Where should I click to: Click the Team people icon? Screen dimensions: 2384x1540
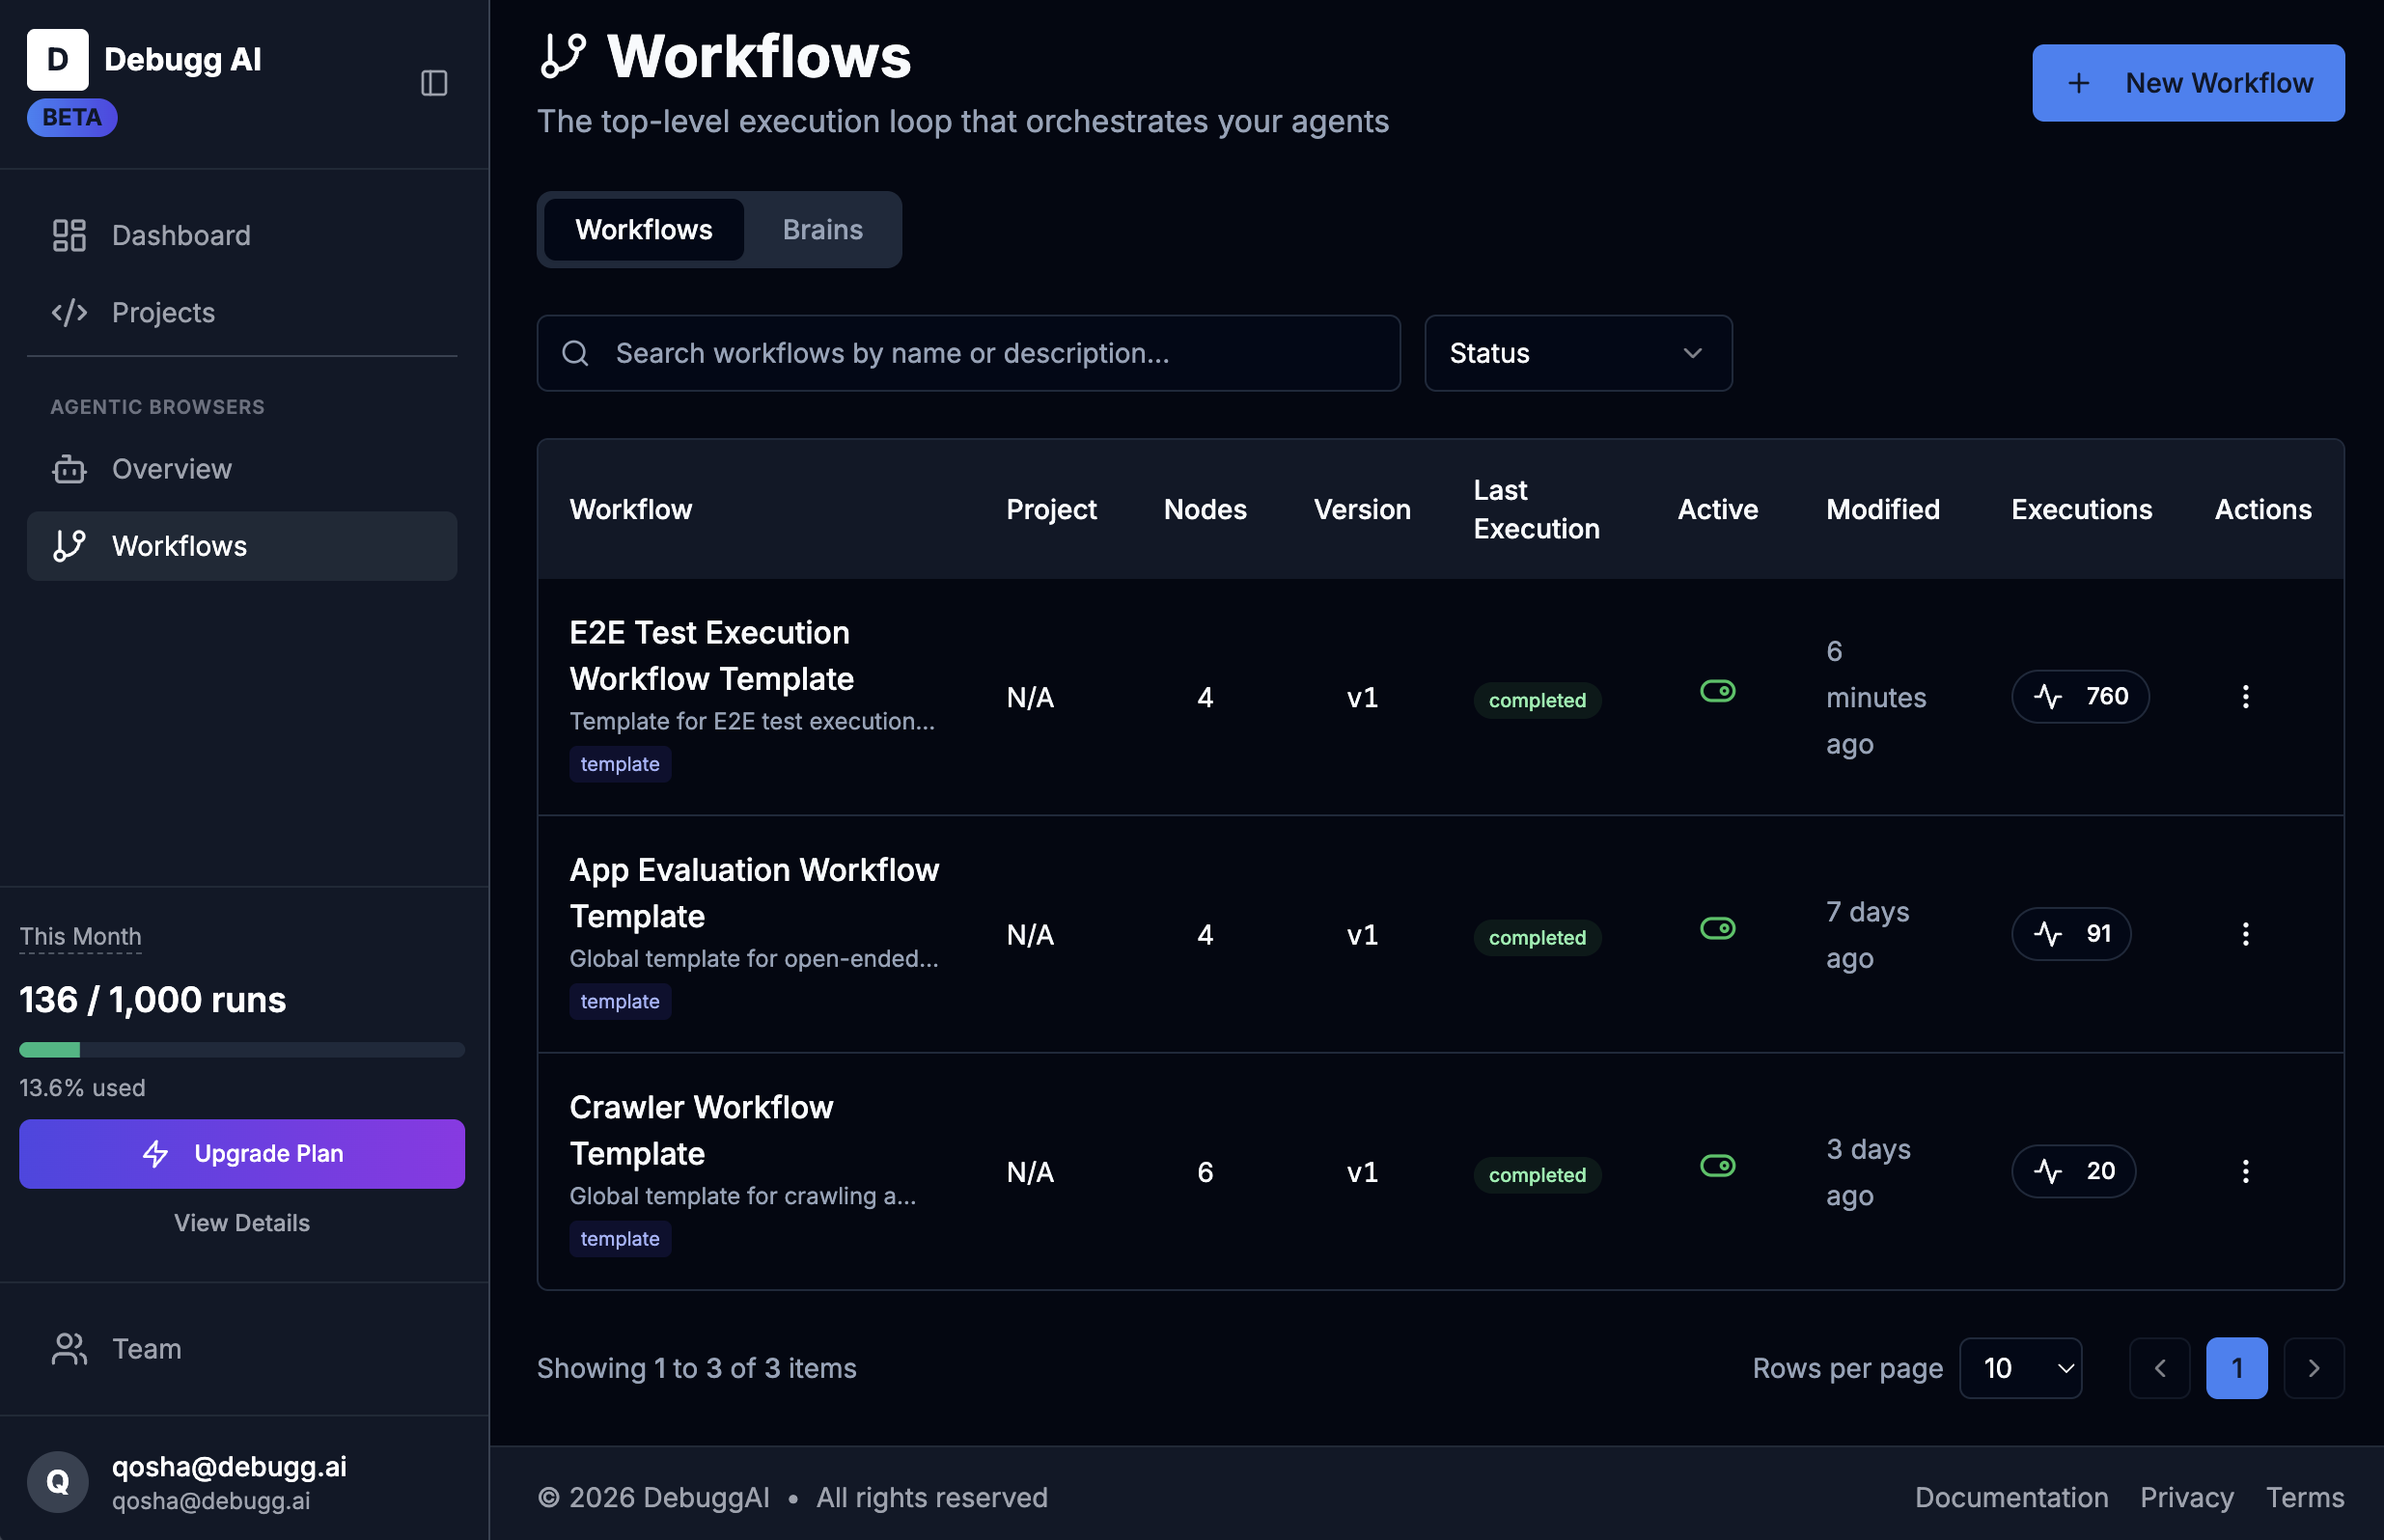68,1348
